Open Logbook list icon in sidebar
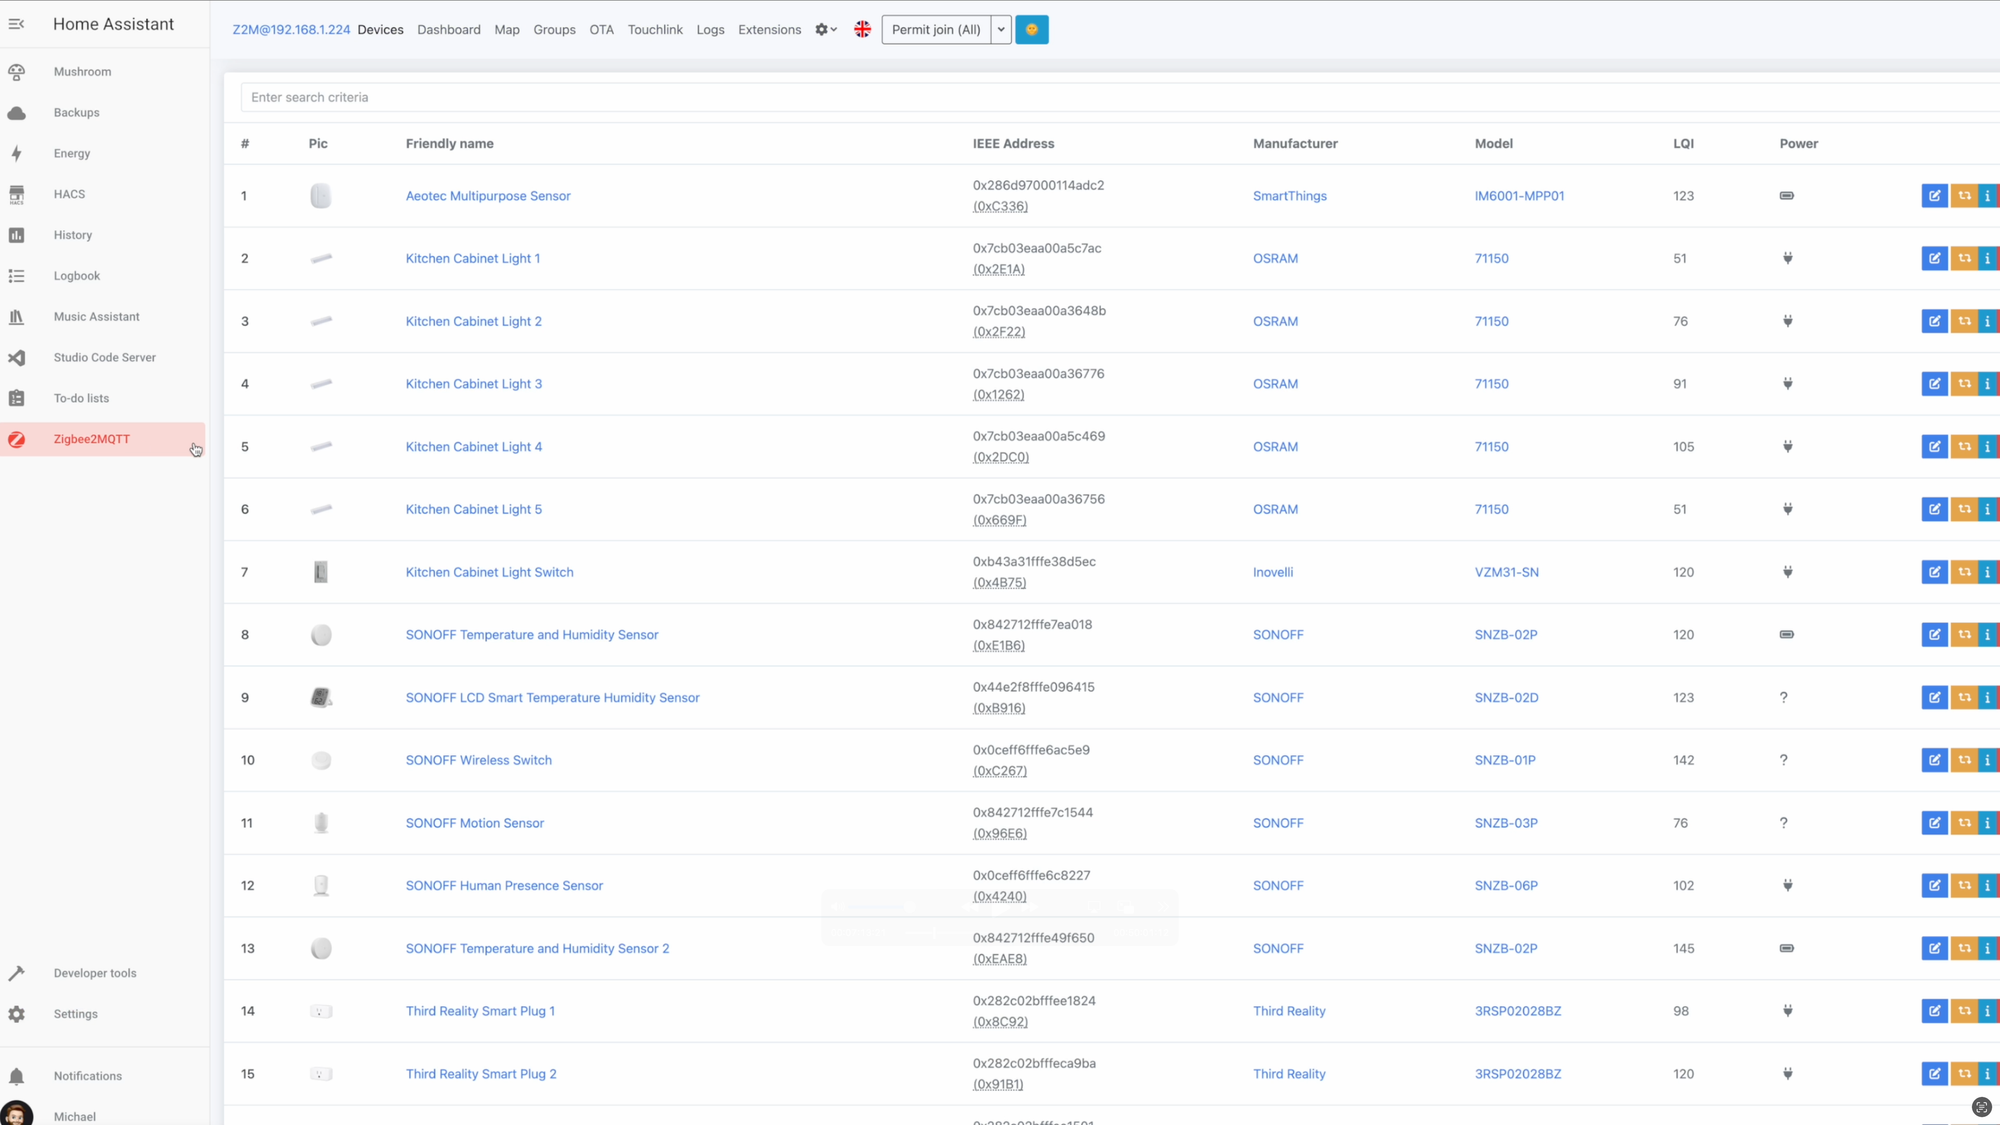Screen dimensions: 2000x1125 pyautogui.click(x=16, y=276)
